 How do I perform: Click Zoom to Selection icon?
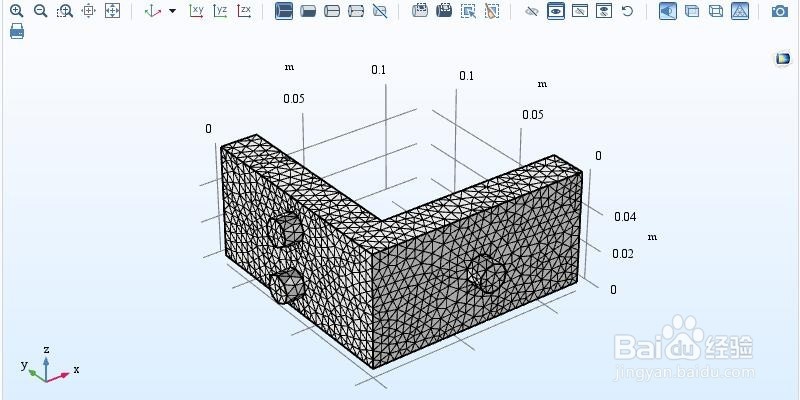[89, 11]
